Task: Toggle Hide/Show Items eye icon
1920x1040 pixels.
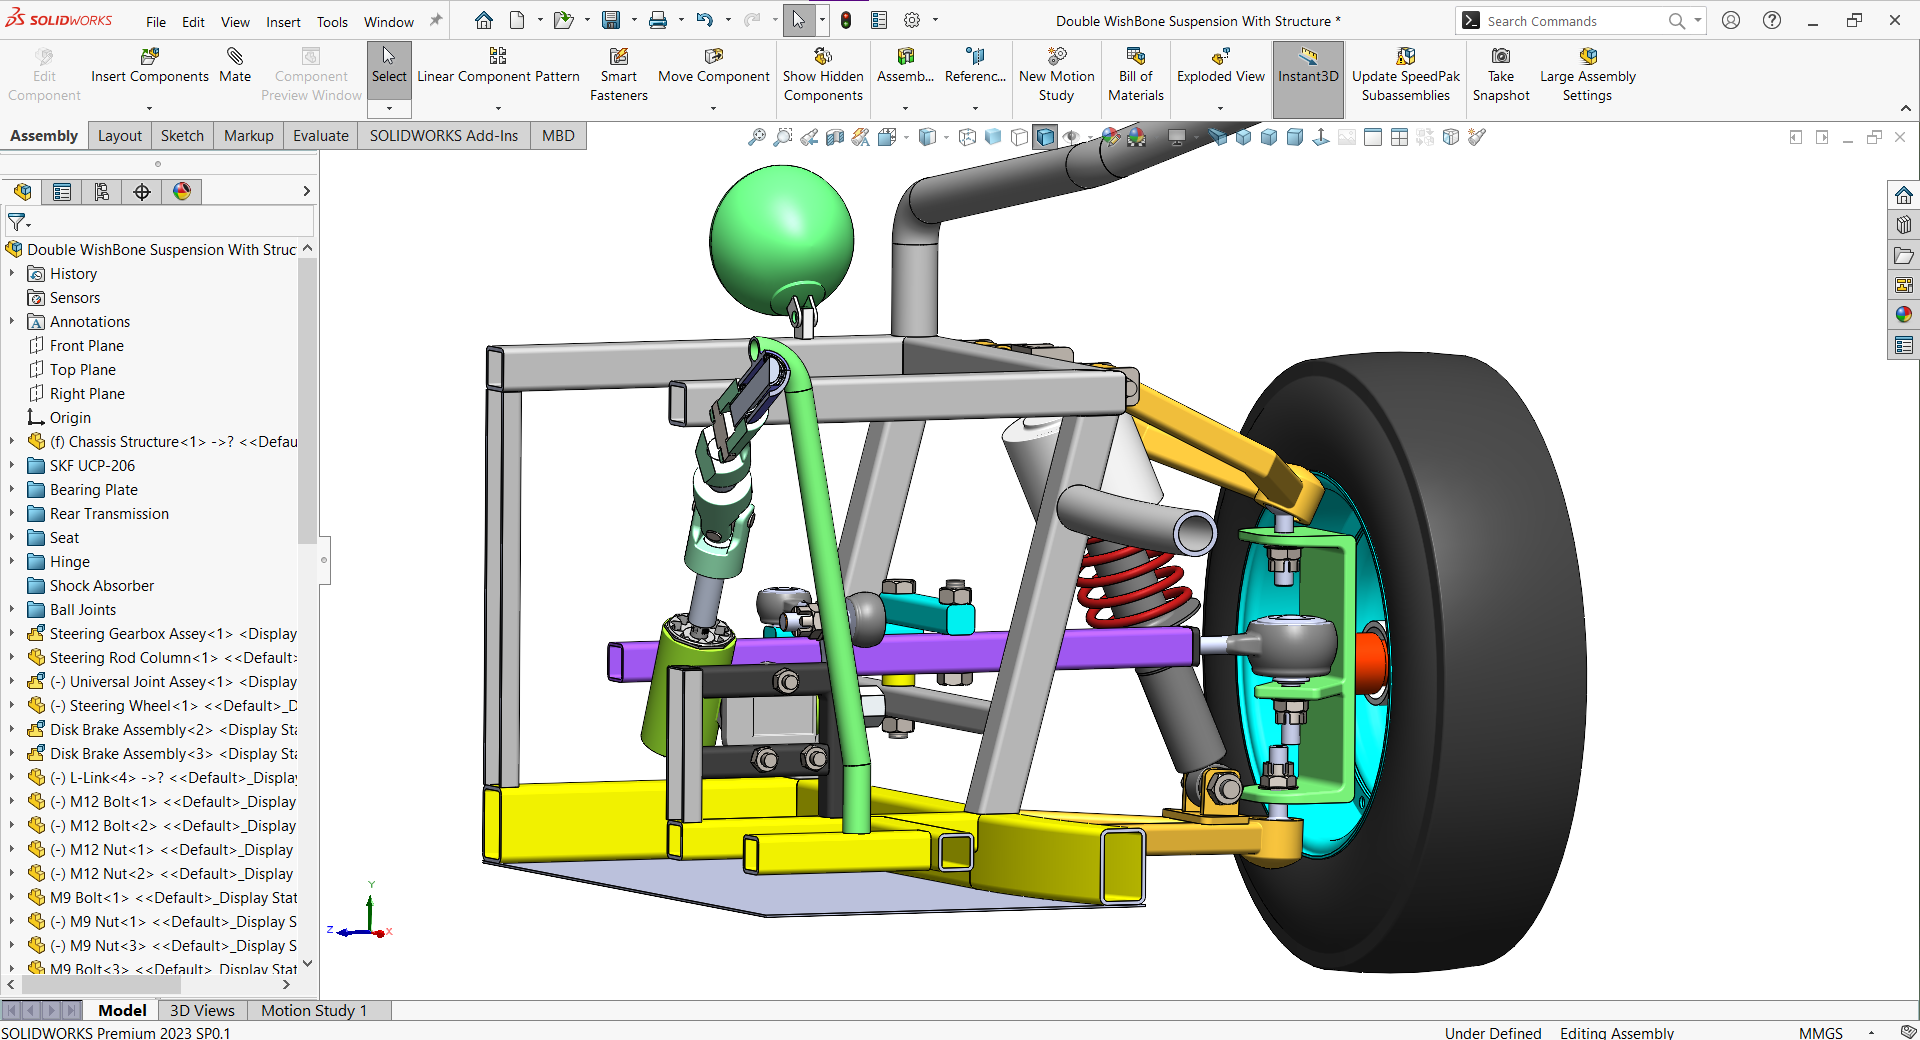Action: point(1071,137)
